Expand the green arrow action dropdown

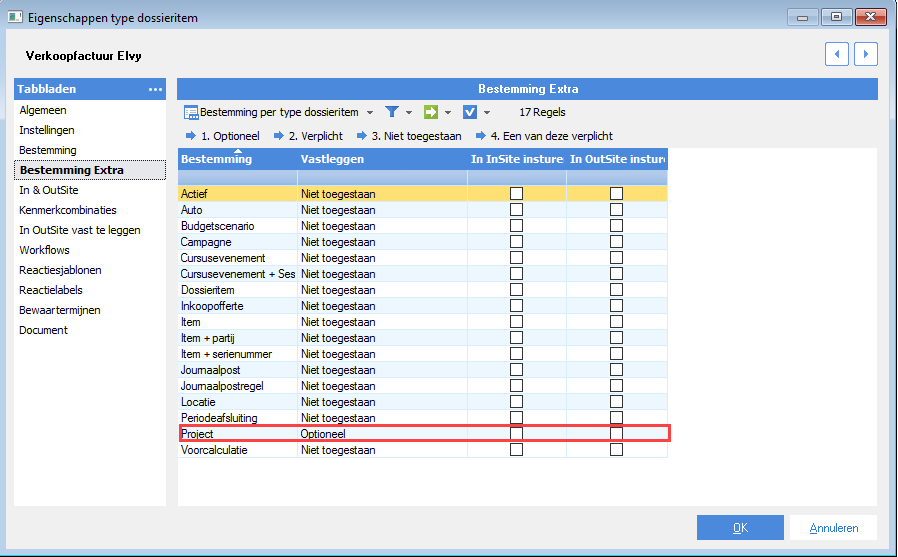pyautogui.click(x=448, y=113)
